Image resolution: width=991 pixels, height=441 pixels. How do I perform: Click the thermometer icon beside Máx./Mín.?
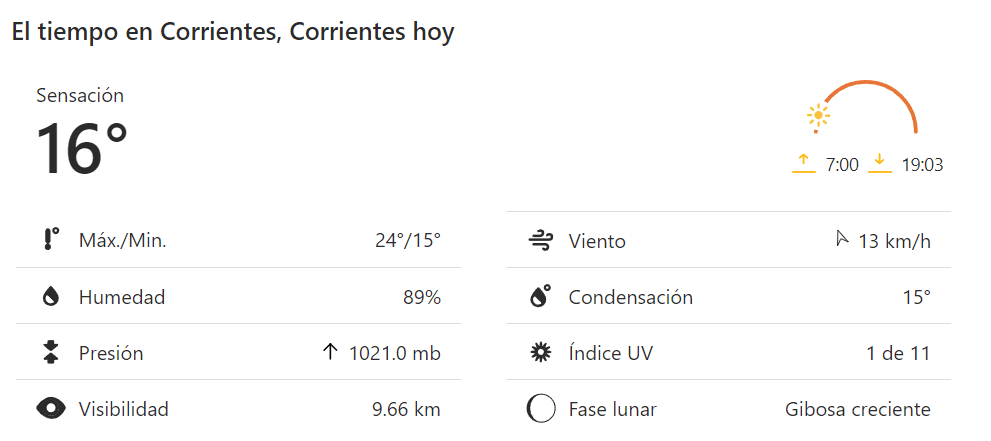(x=51, y=240)
